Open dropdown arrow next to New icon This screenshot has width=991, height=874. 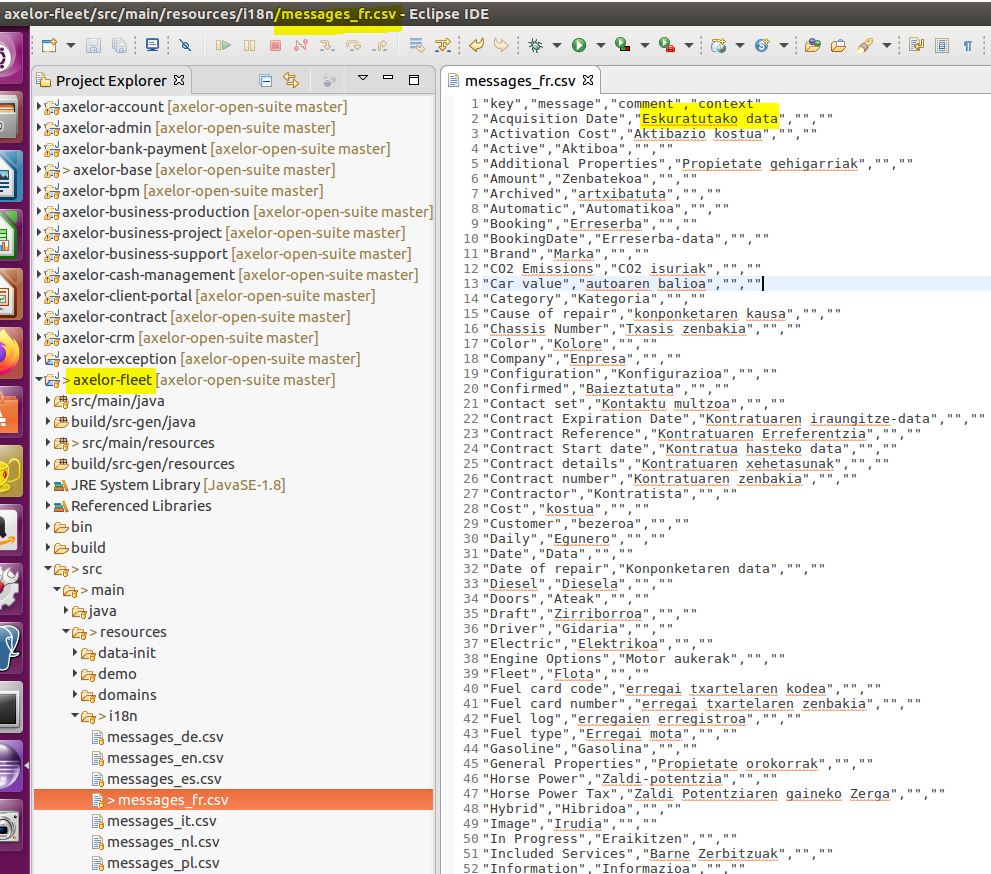pyautogui.click(x=71, y=46)
